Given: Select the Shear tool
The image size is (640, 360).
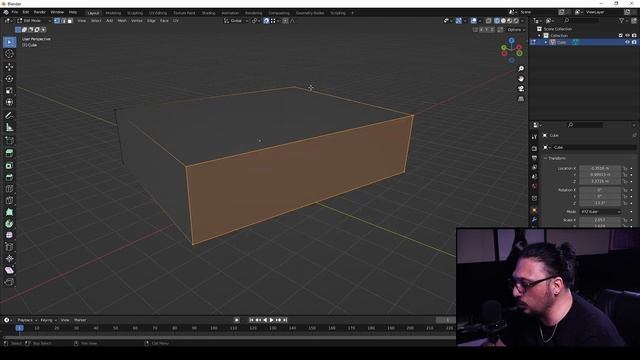Looking at the screenshot, I should [x=9, y=270].
